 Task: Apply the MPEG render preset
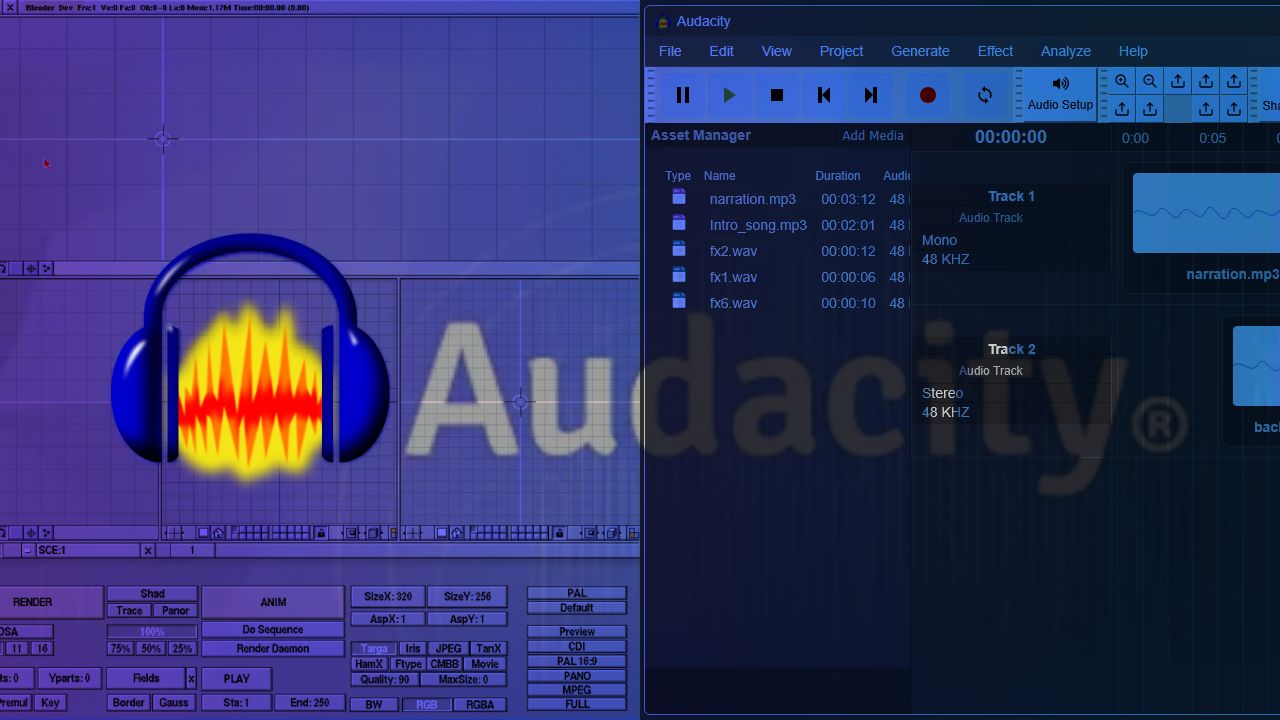coord(577,690)
